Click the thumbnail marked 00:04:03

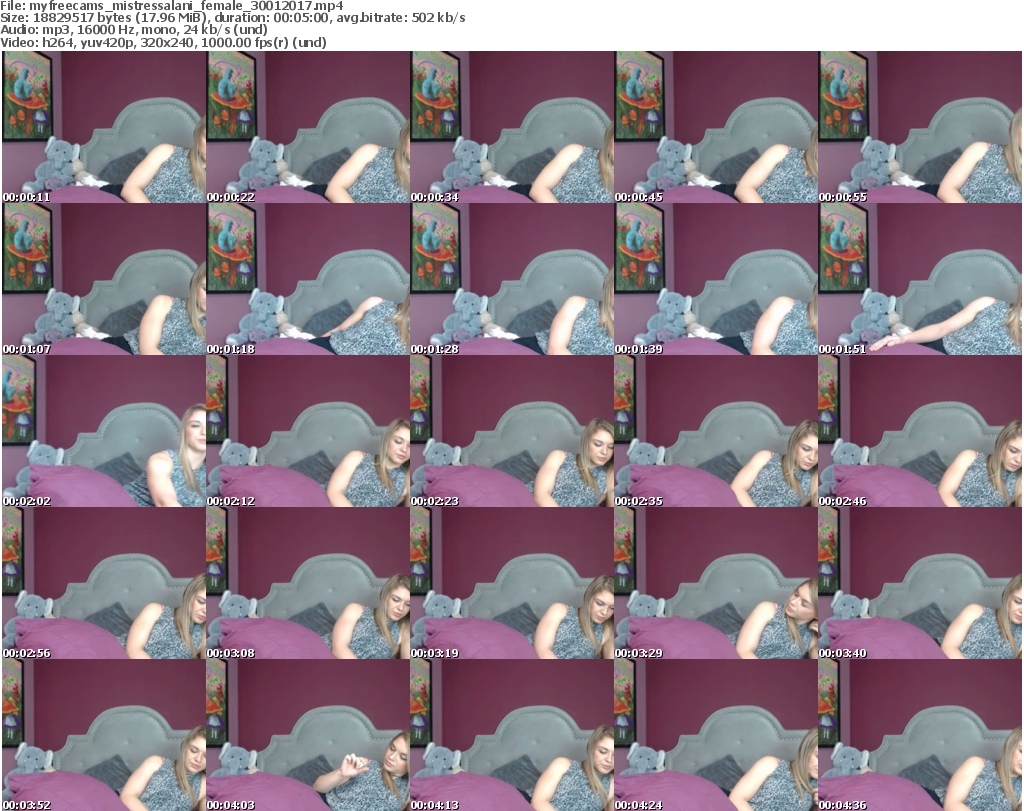[308, 735]
